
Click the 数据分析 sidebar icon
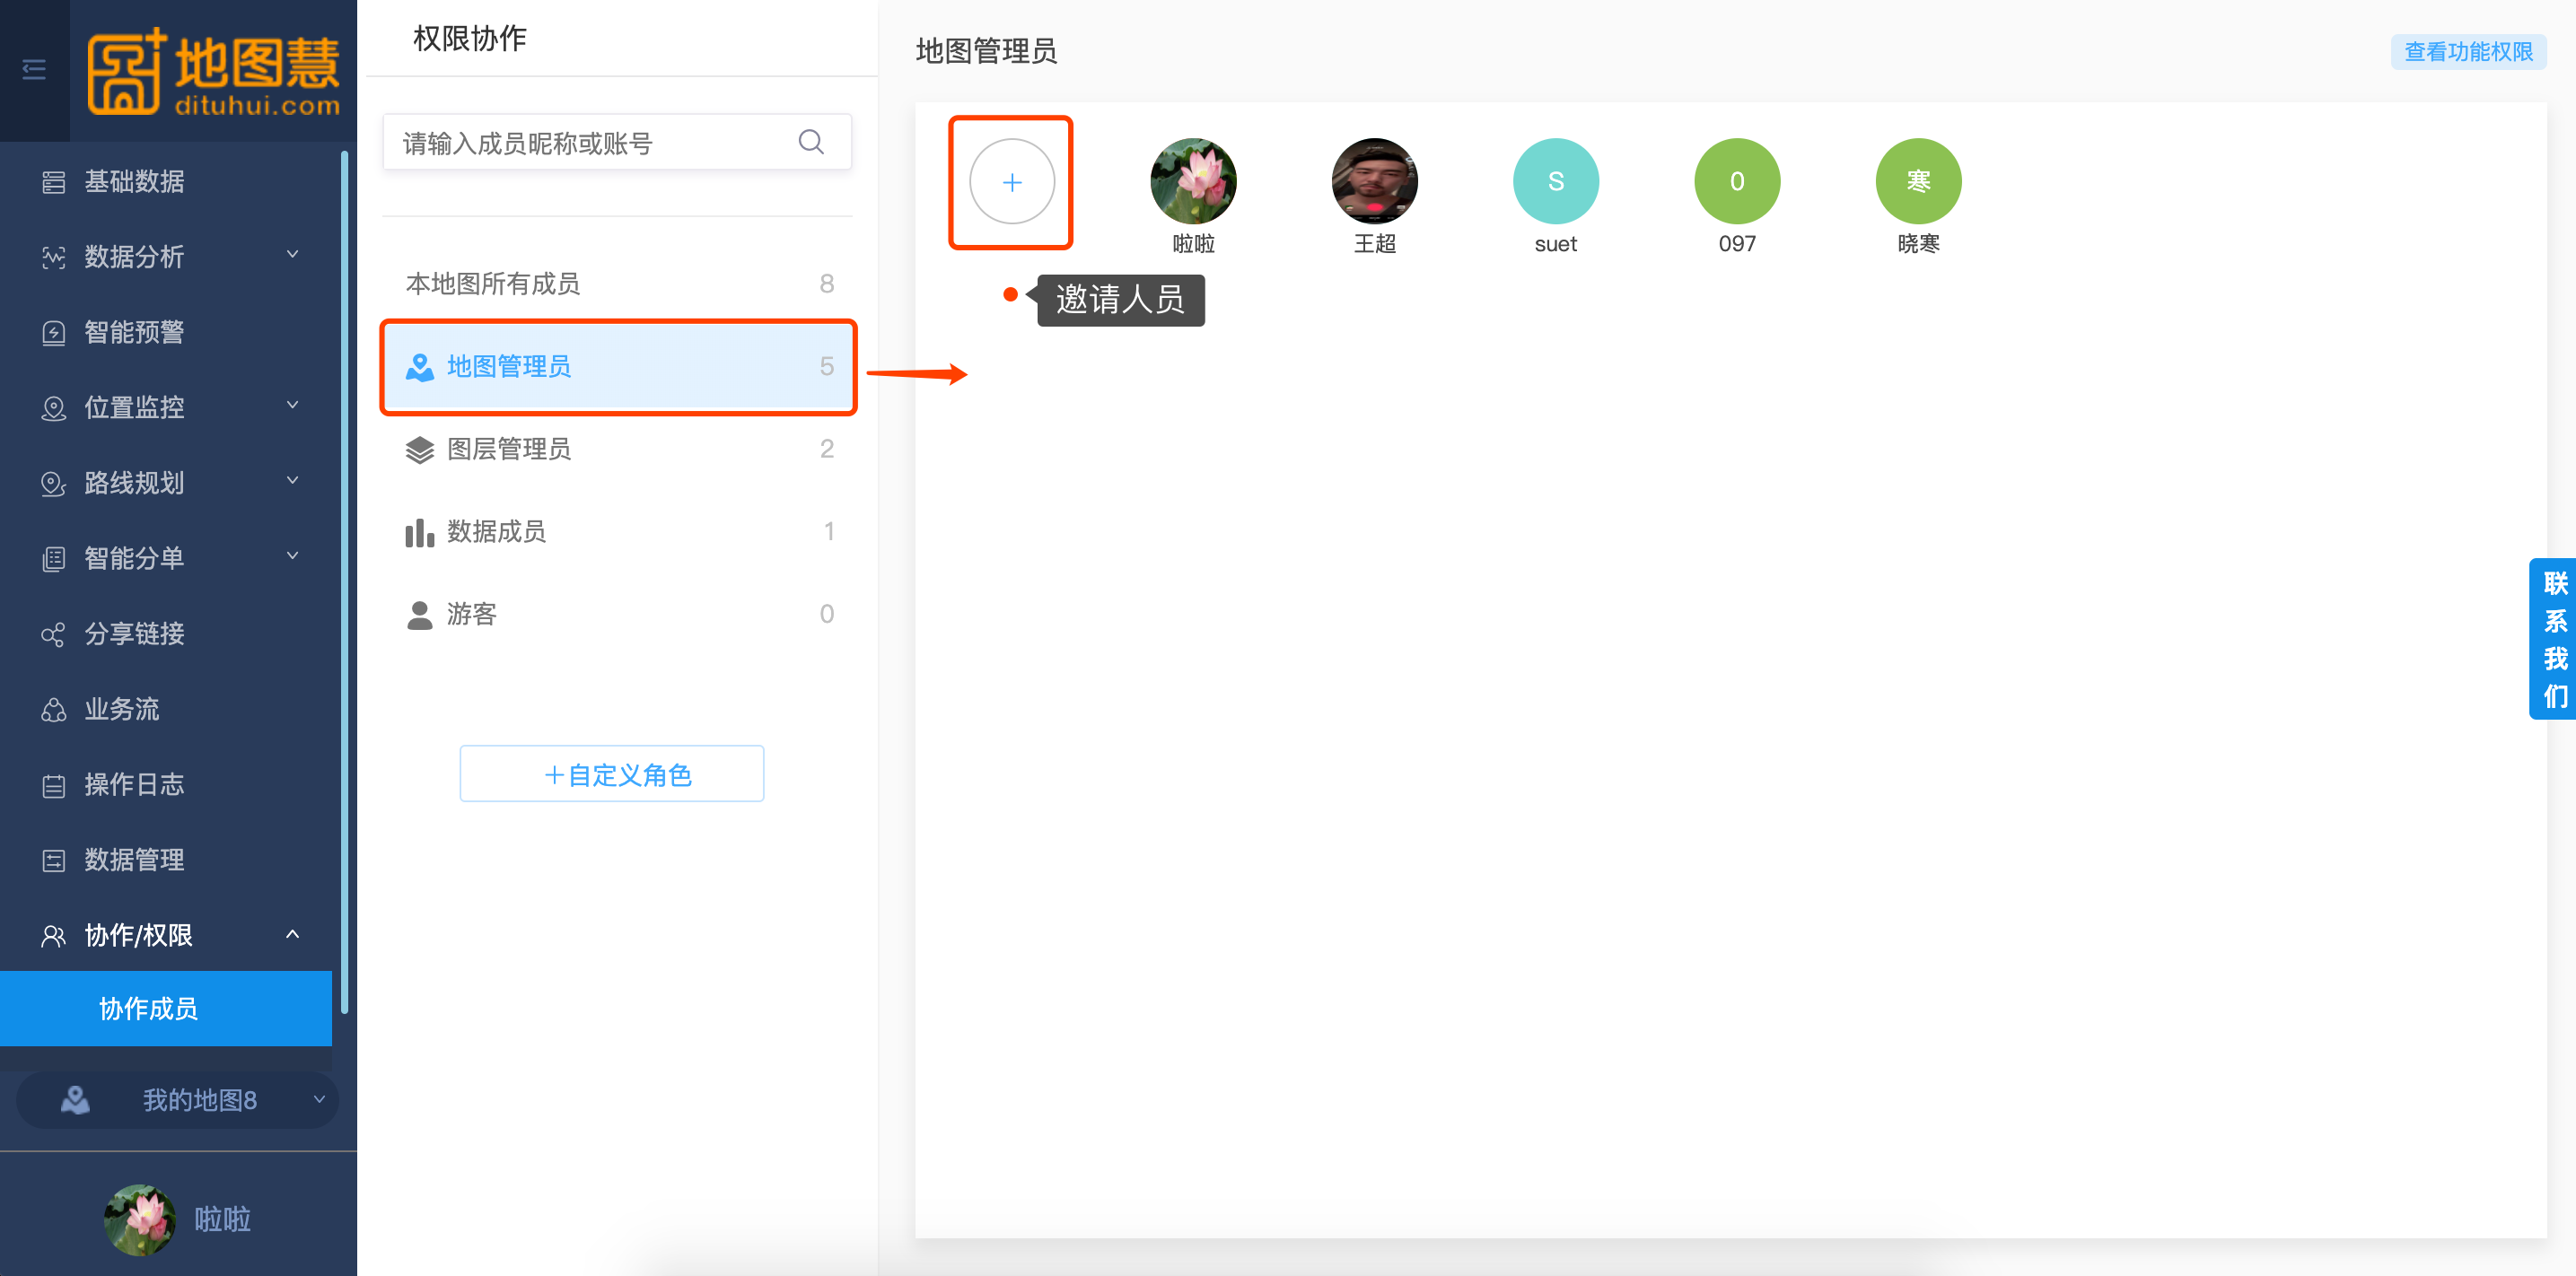pos(54,257)
